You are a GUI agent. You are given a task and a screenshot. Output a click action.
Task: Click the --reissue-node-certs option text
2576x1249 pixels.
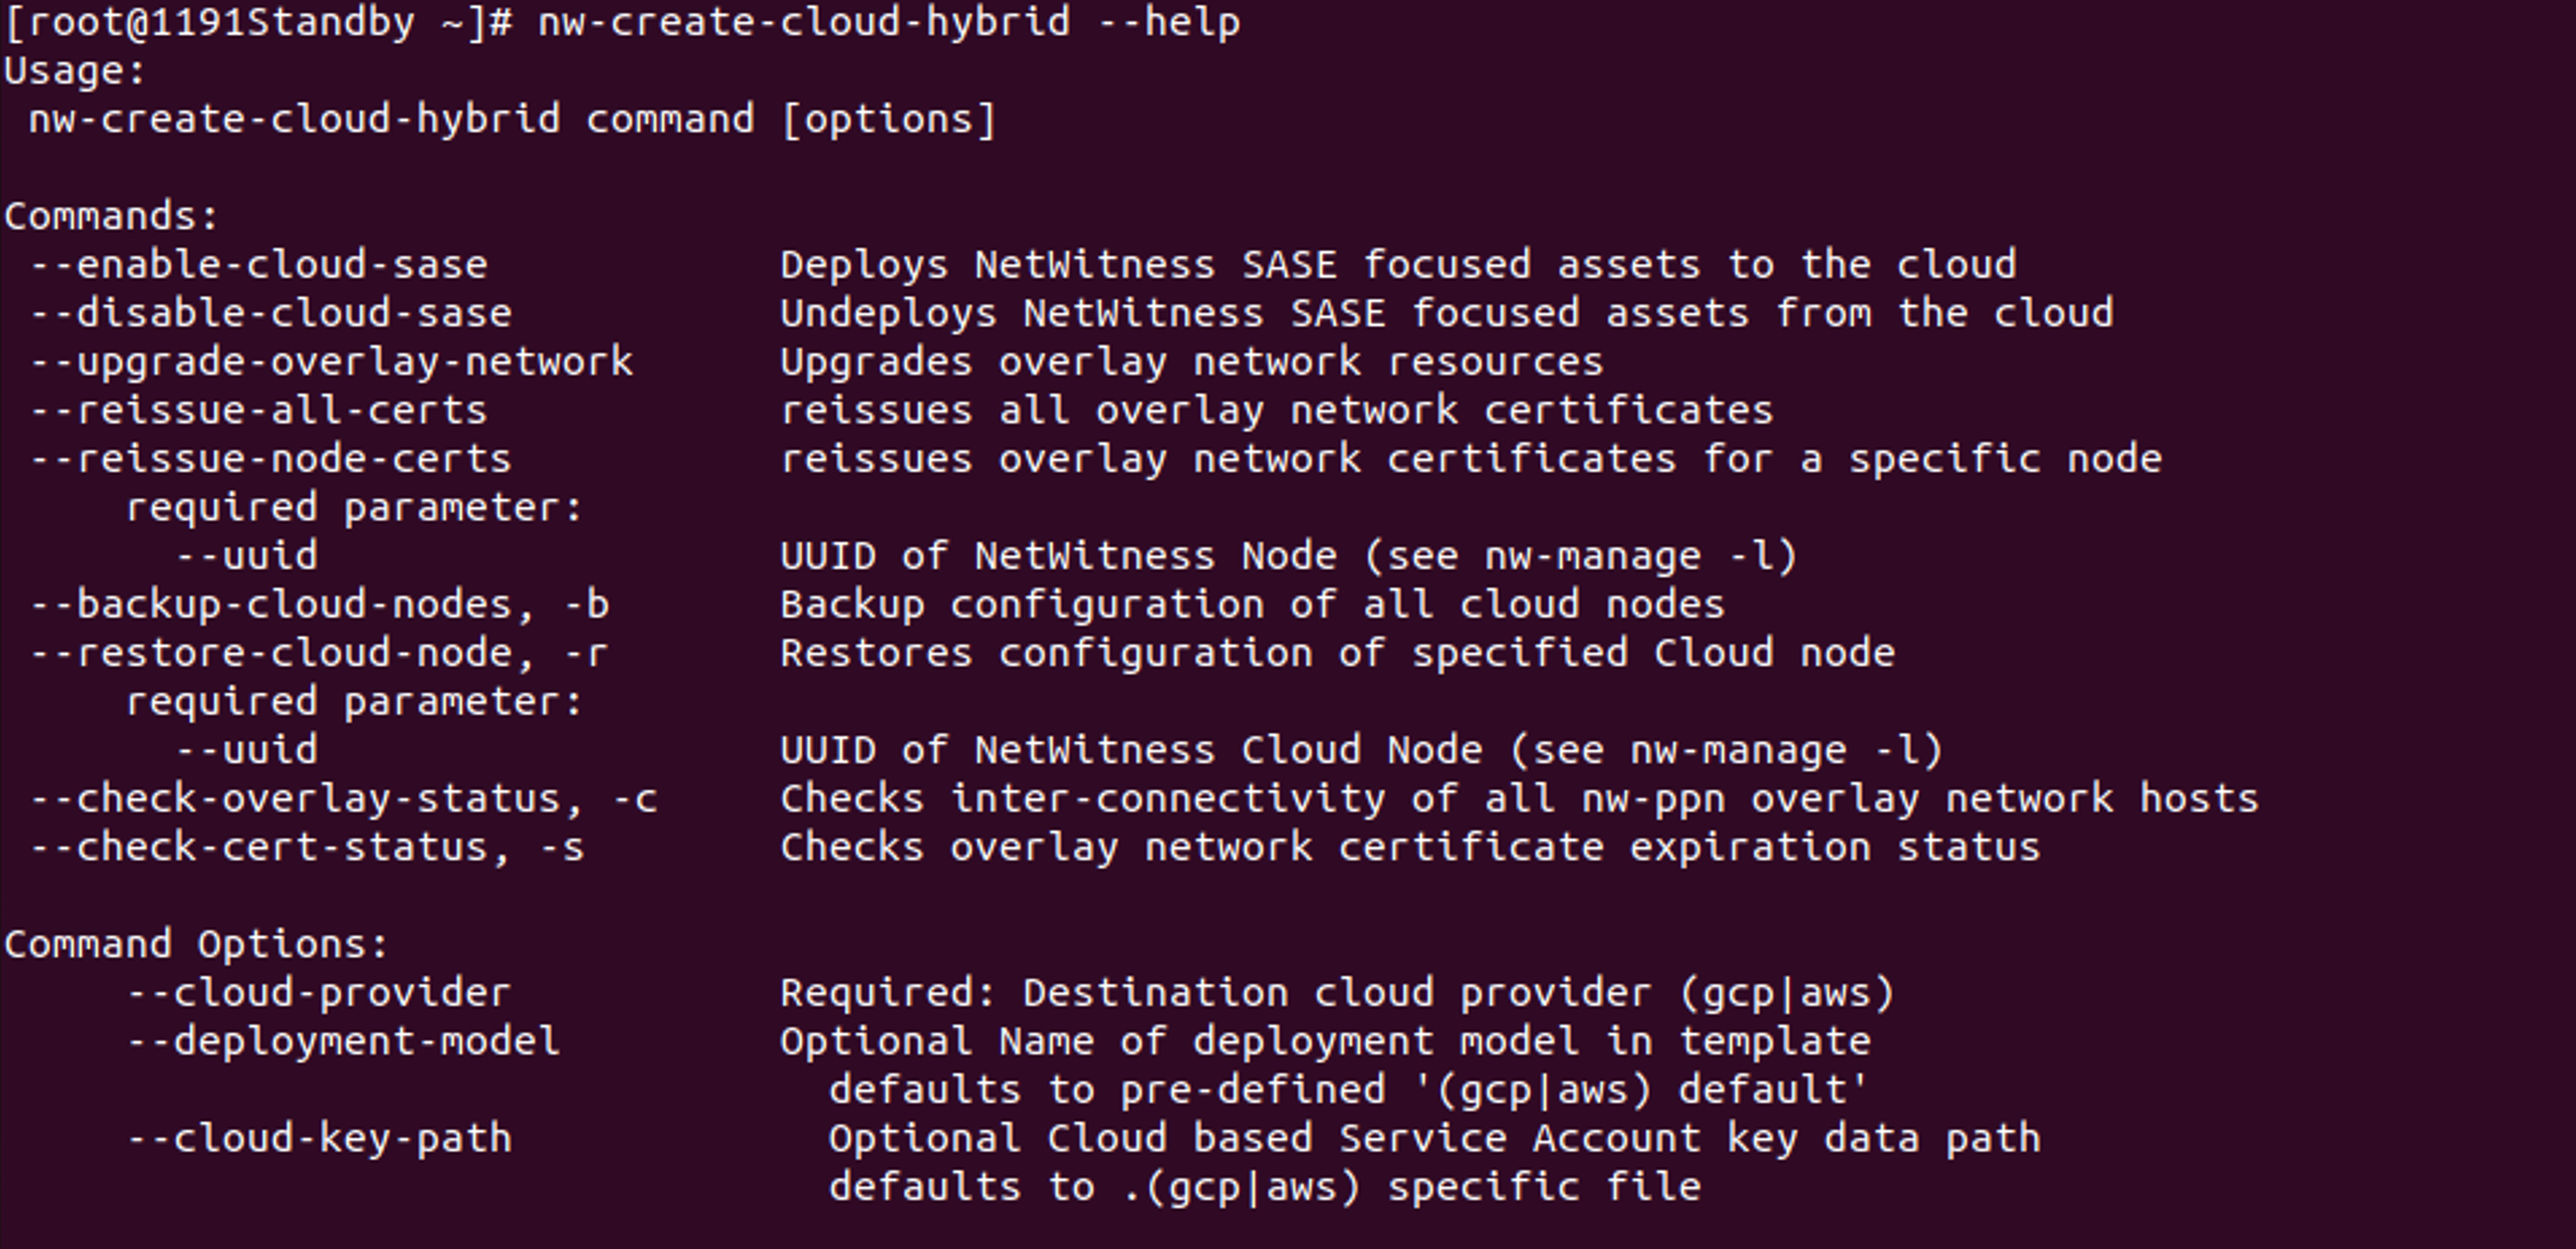270,459
